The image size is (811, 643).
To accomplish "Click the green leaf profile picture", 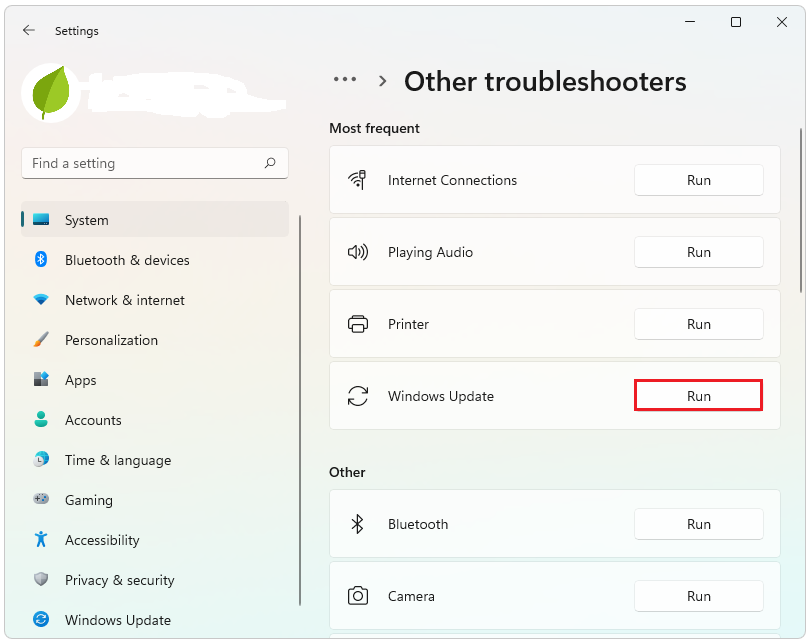I will pyautogui.click(x=51, y=93).
